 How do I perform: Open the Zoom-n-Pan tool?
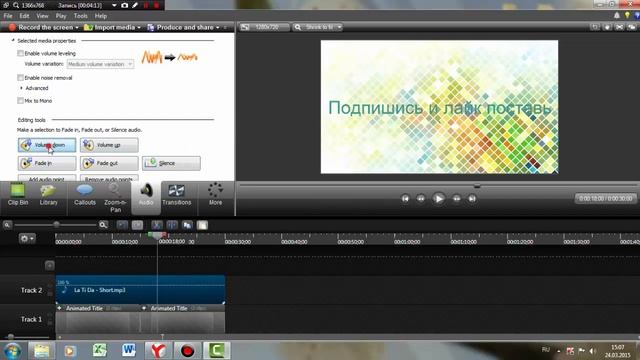coord(115,198)
